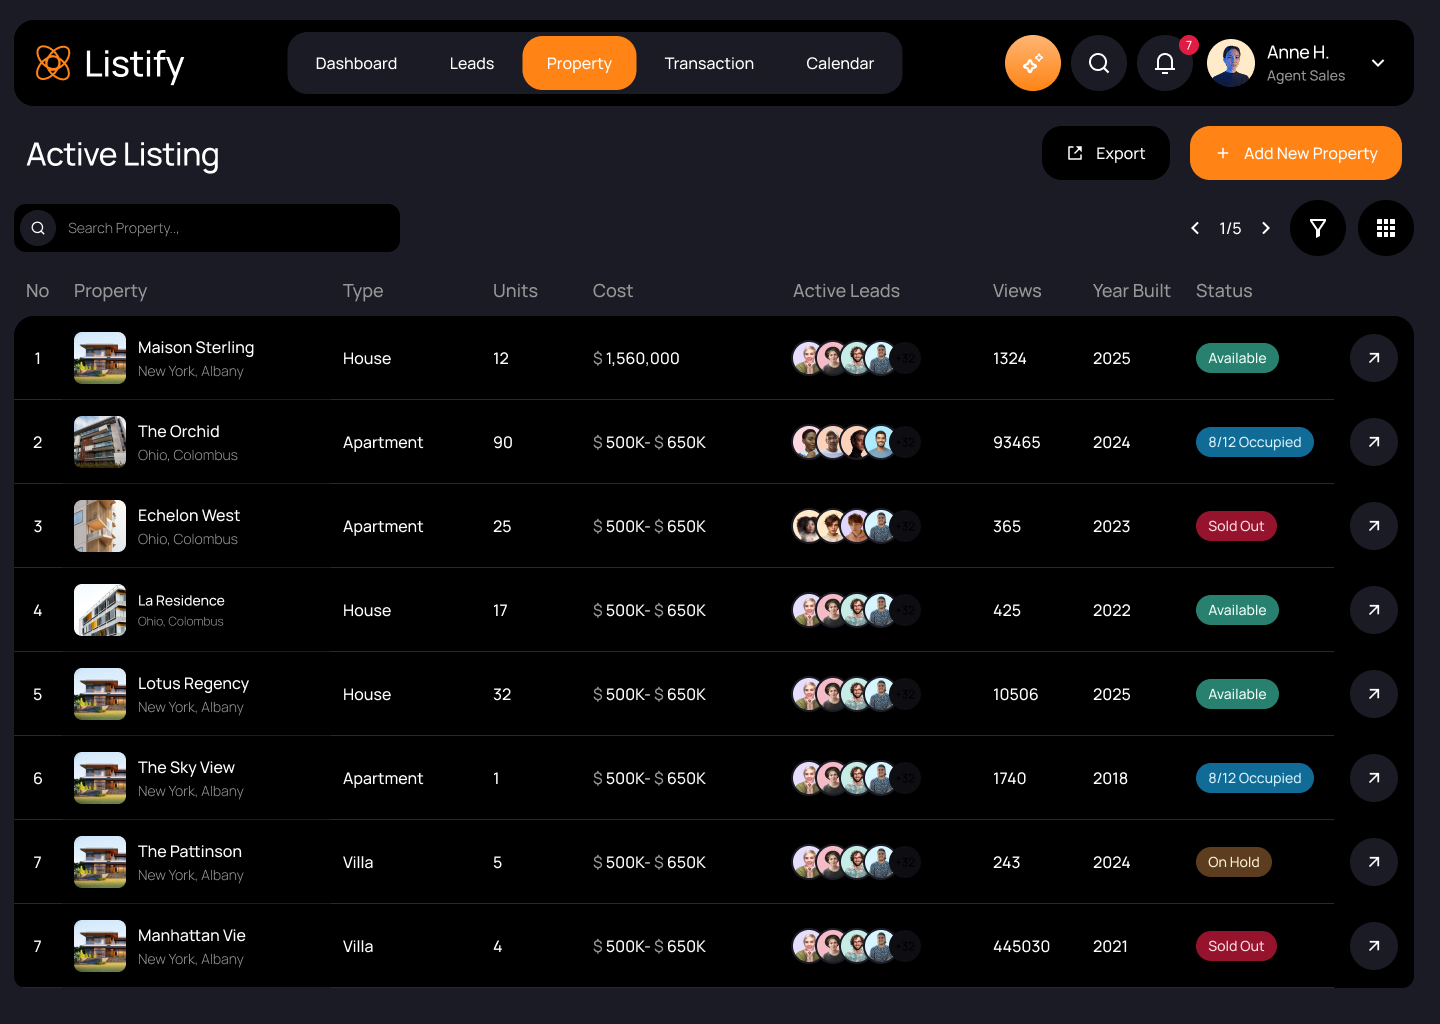The height and width of the screenshot is (1024, 1440).
Task: Click the orange AI sparkle icon
Action: [1032, 63]
